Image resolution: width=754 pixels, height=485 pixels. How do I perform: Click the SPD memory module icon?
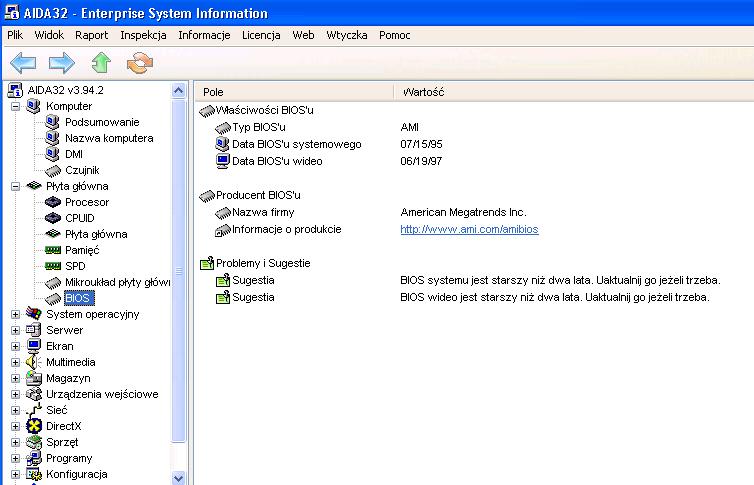pos(52,266)
